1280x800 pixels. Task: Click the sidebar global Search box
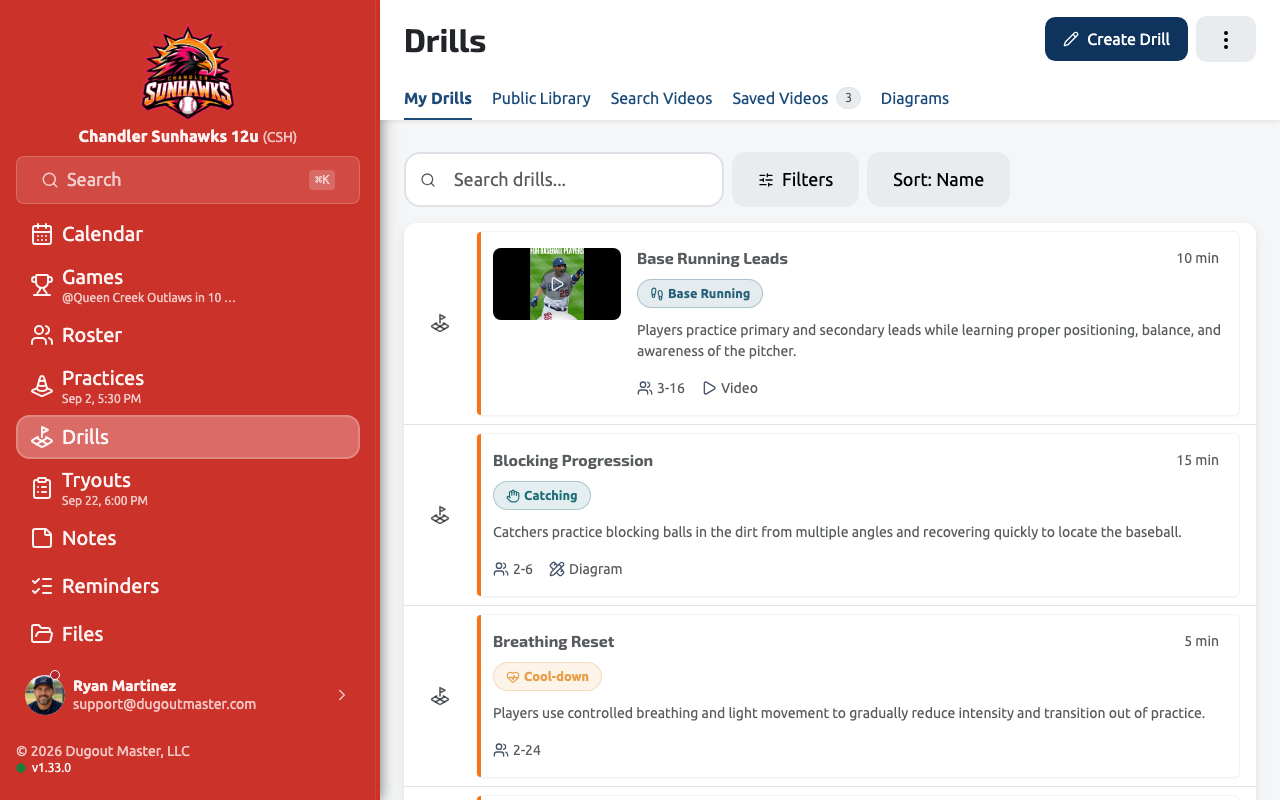(188, 180)
